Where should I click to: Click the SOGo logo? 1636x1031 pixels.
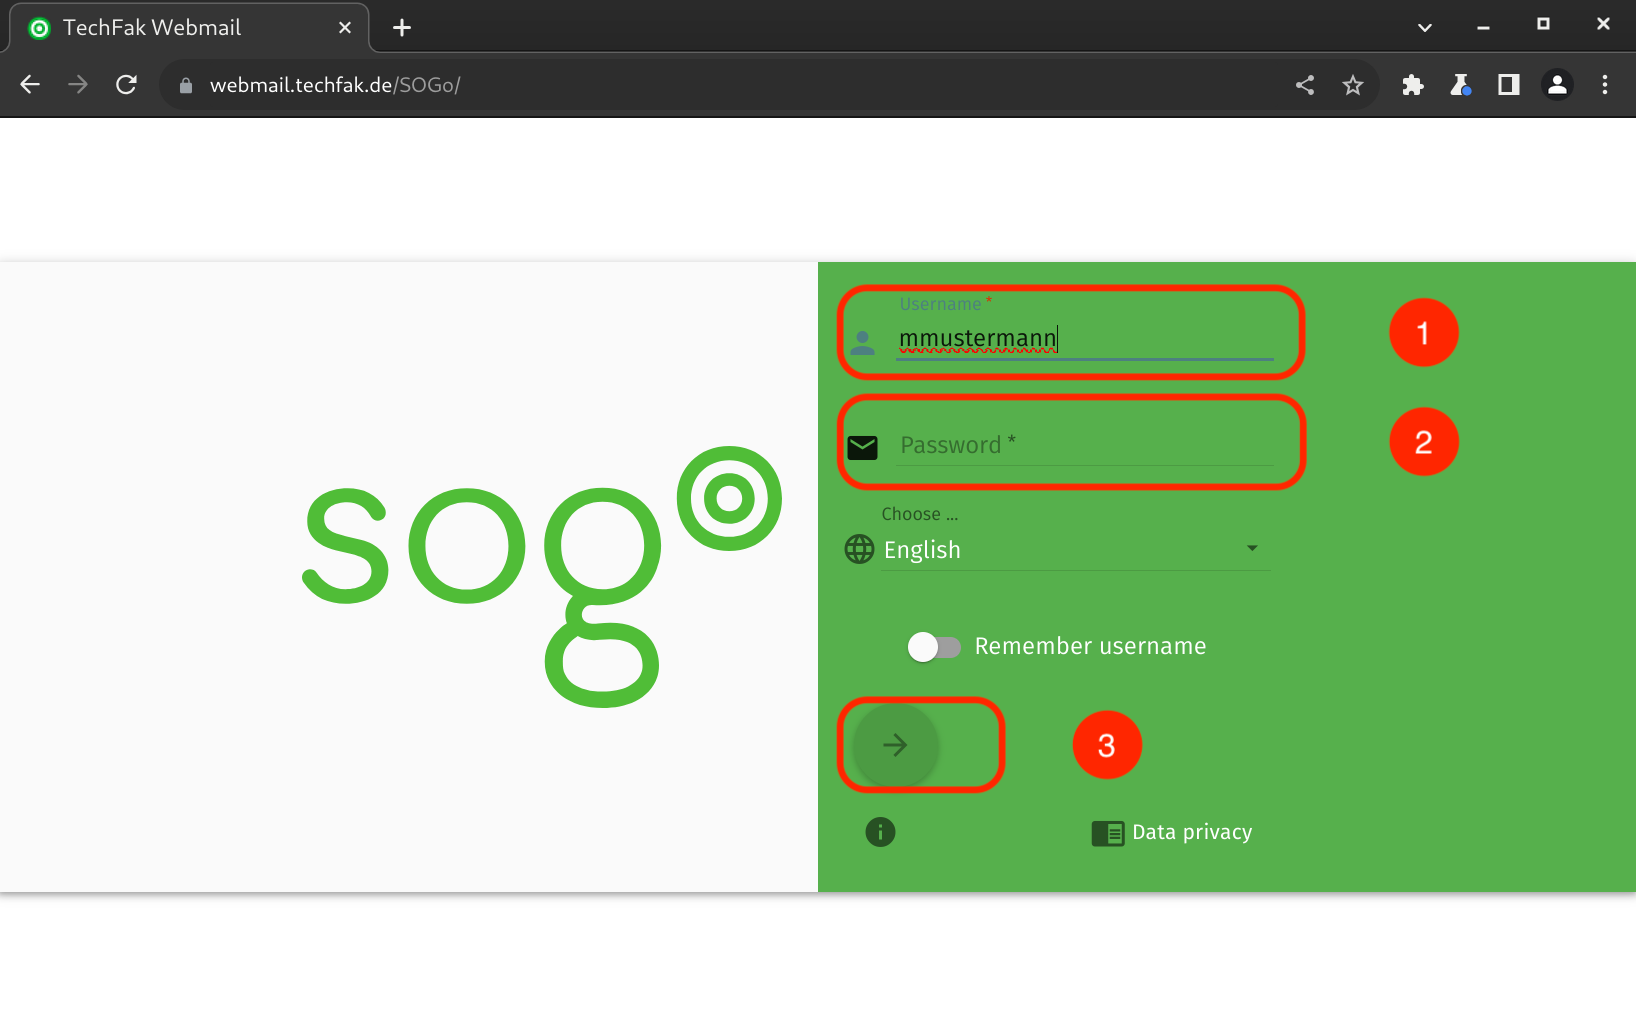[541, 577]
